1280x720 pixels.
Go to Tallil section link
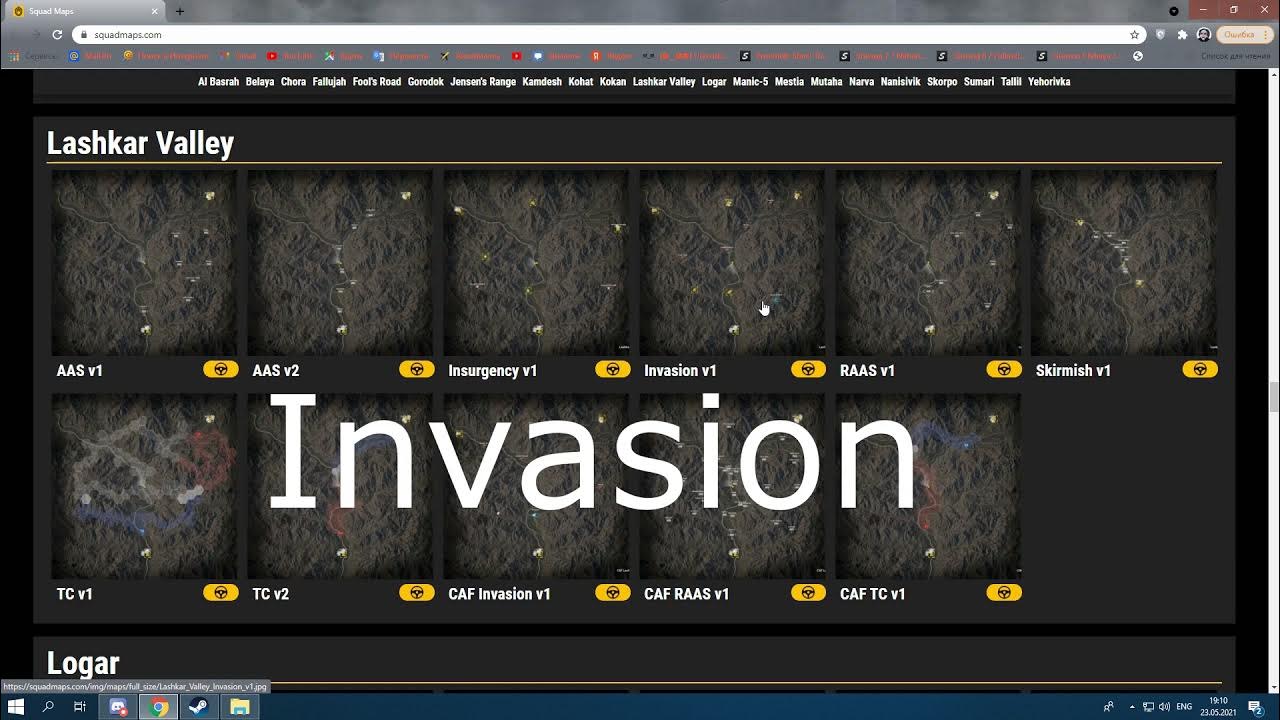pyautogui.click(x=1011, y=82)
